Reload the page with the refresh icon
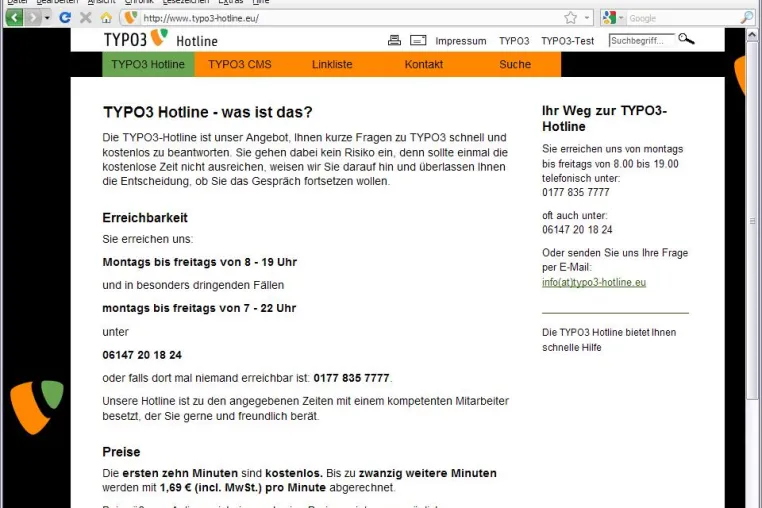 [65, 18]
